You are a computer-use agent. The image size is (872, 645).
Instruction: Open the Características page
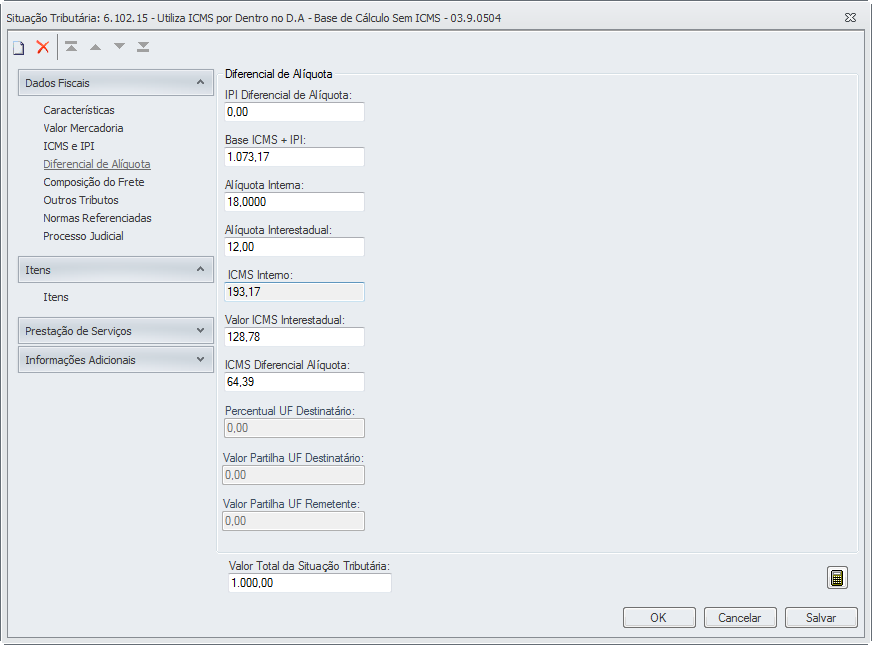point(79,110)
